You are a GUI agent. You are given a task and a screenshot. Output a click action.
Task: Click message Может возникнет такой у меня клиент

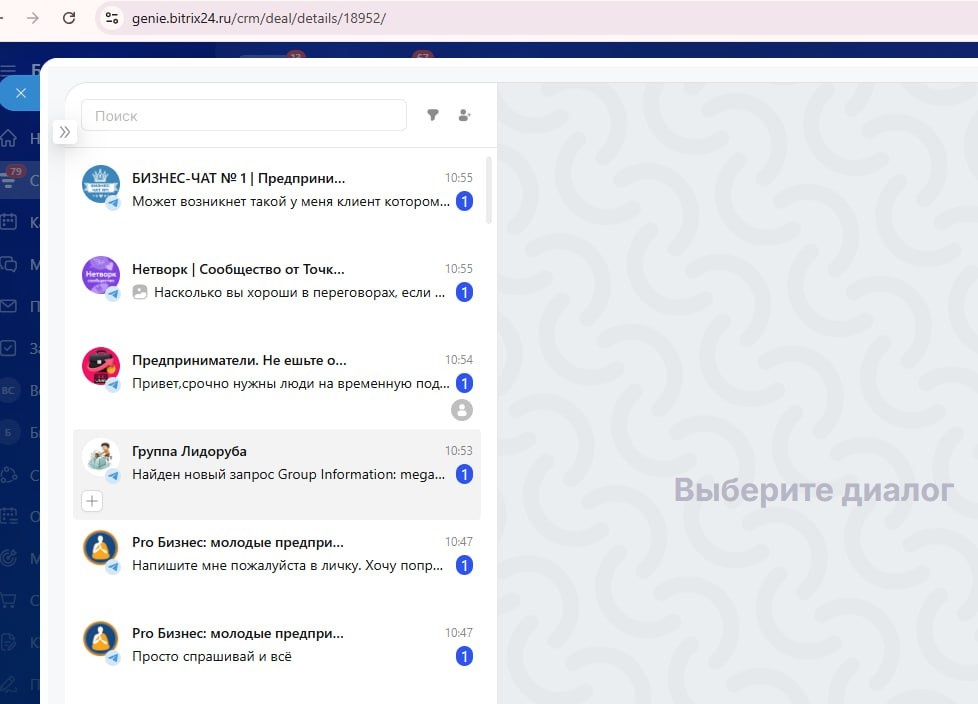(x=291, y=201)
